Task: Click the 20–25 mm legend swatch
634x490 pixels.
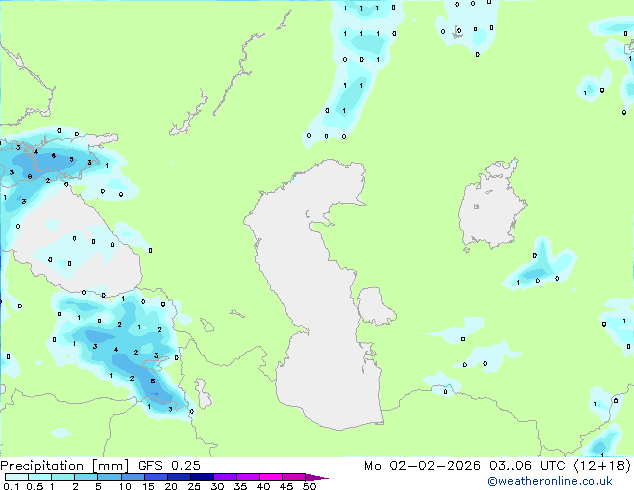Action: click(179, 477)
